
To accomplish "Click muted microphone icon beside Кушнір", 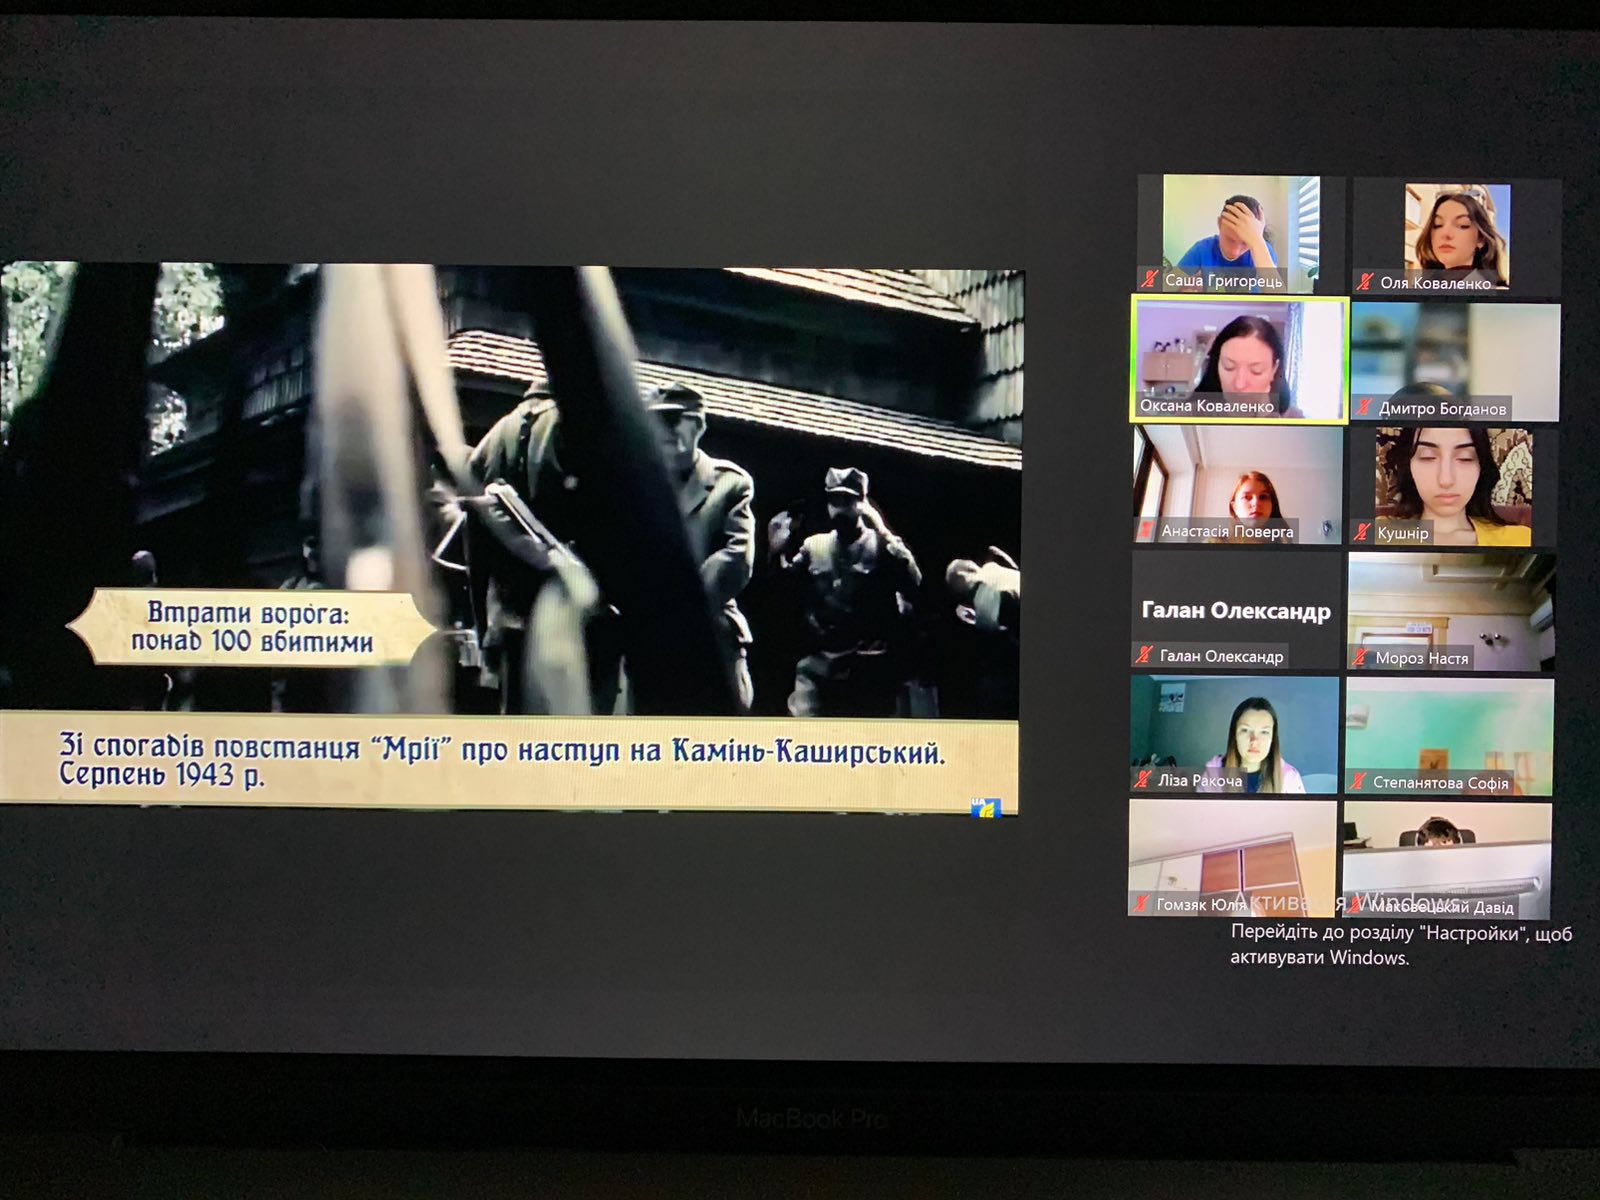I will tap(1361, 532).
